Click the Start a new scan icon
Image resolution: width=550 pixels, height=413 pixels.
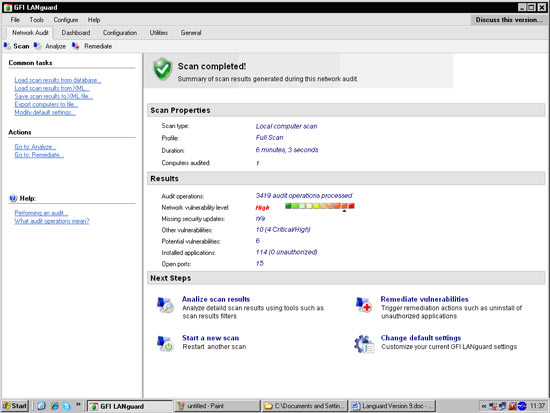pyautogui.click(x=165, y=343)
